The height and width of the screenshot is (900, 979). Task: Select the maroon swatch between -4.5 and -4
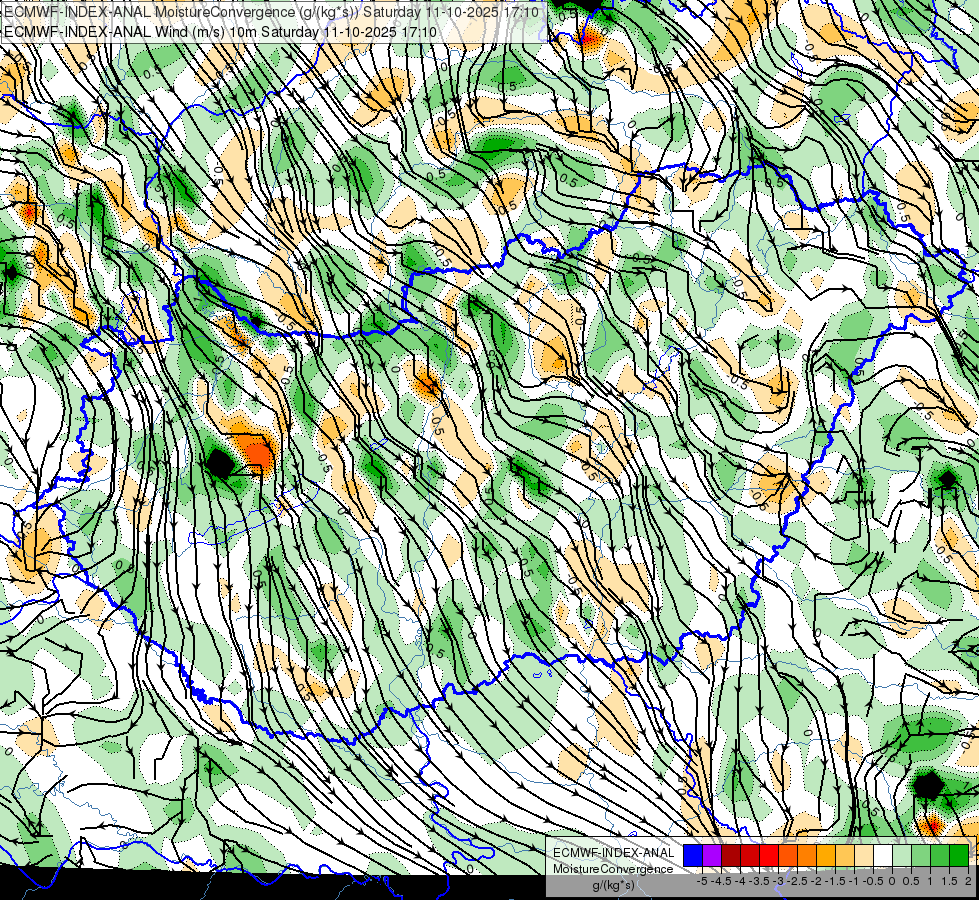(731, 855)
